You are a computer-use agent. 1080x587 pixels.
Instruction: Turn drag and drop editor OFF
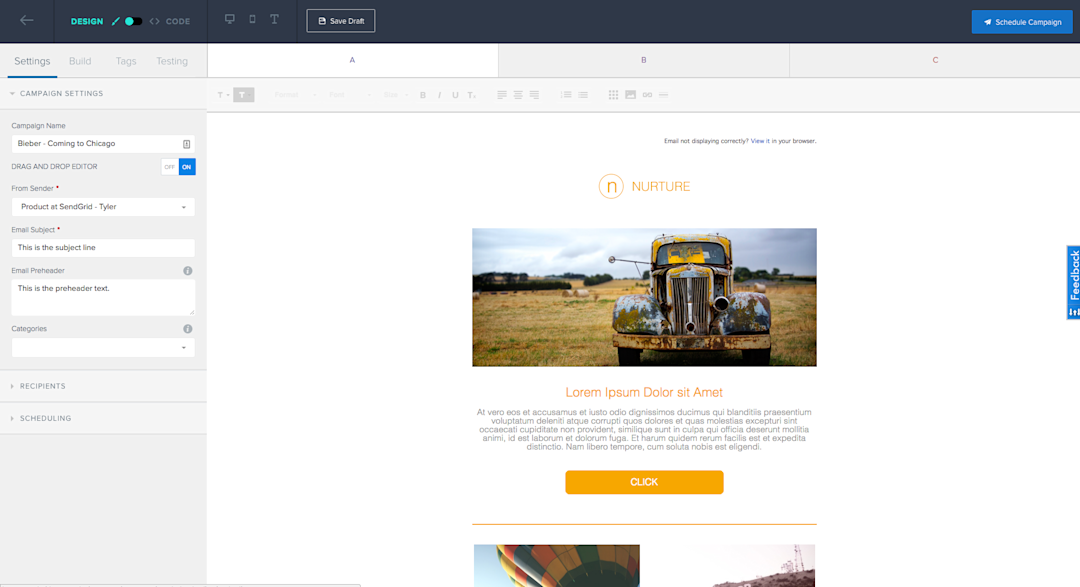[169, 167]
